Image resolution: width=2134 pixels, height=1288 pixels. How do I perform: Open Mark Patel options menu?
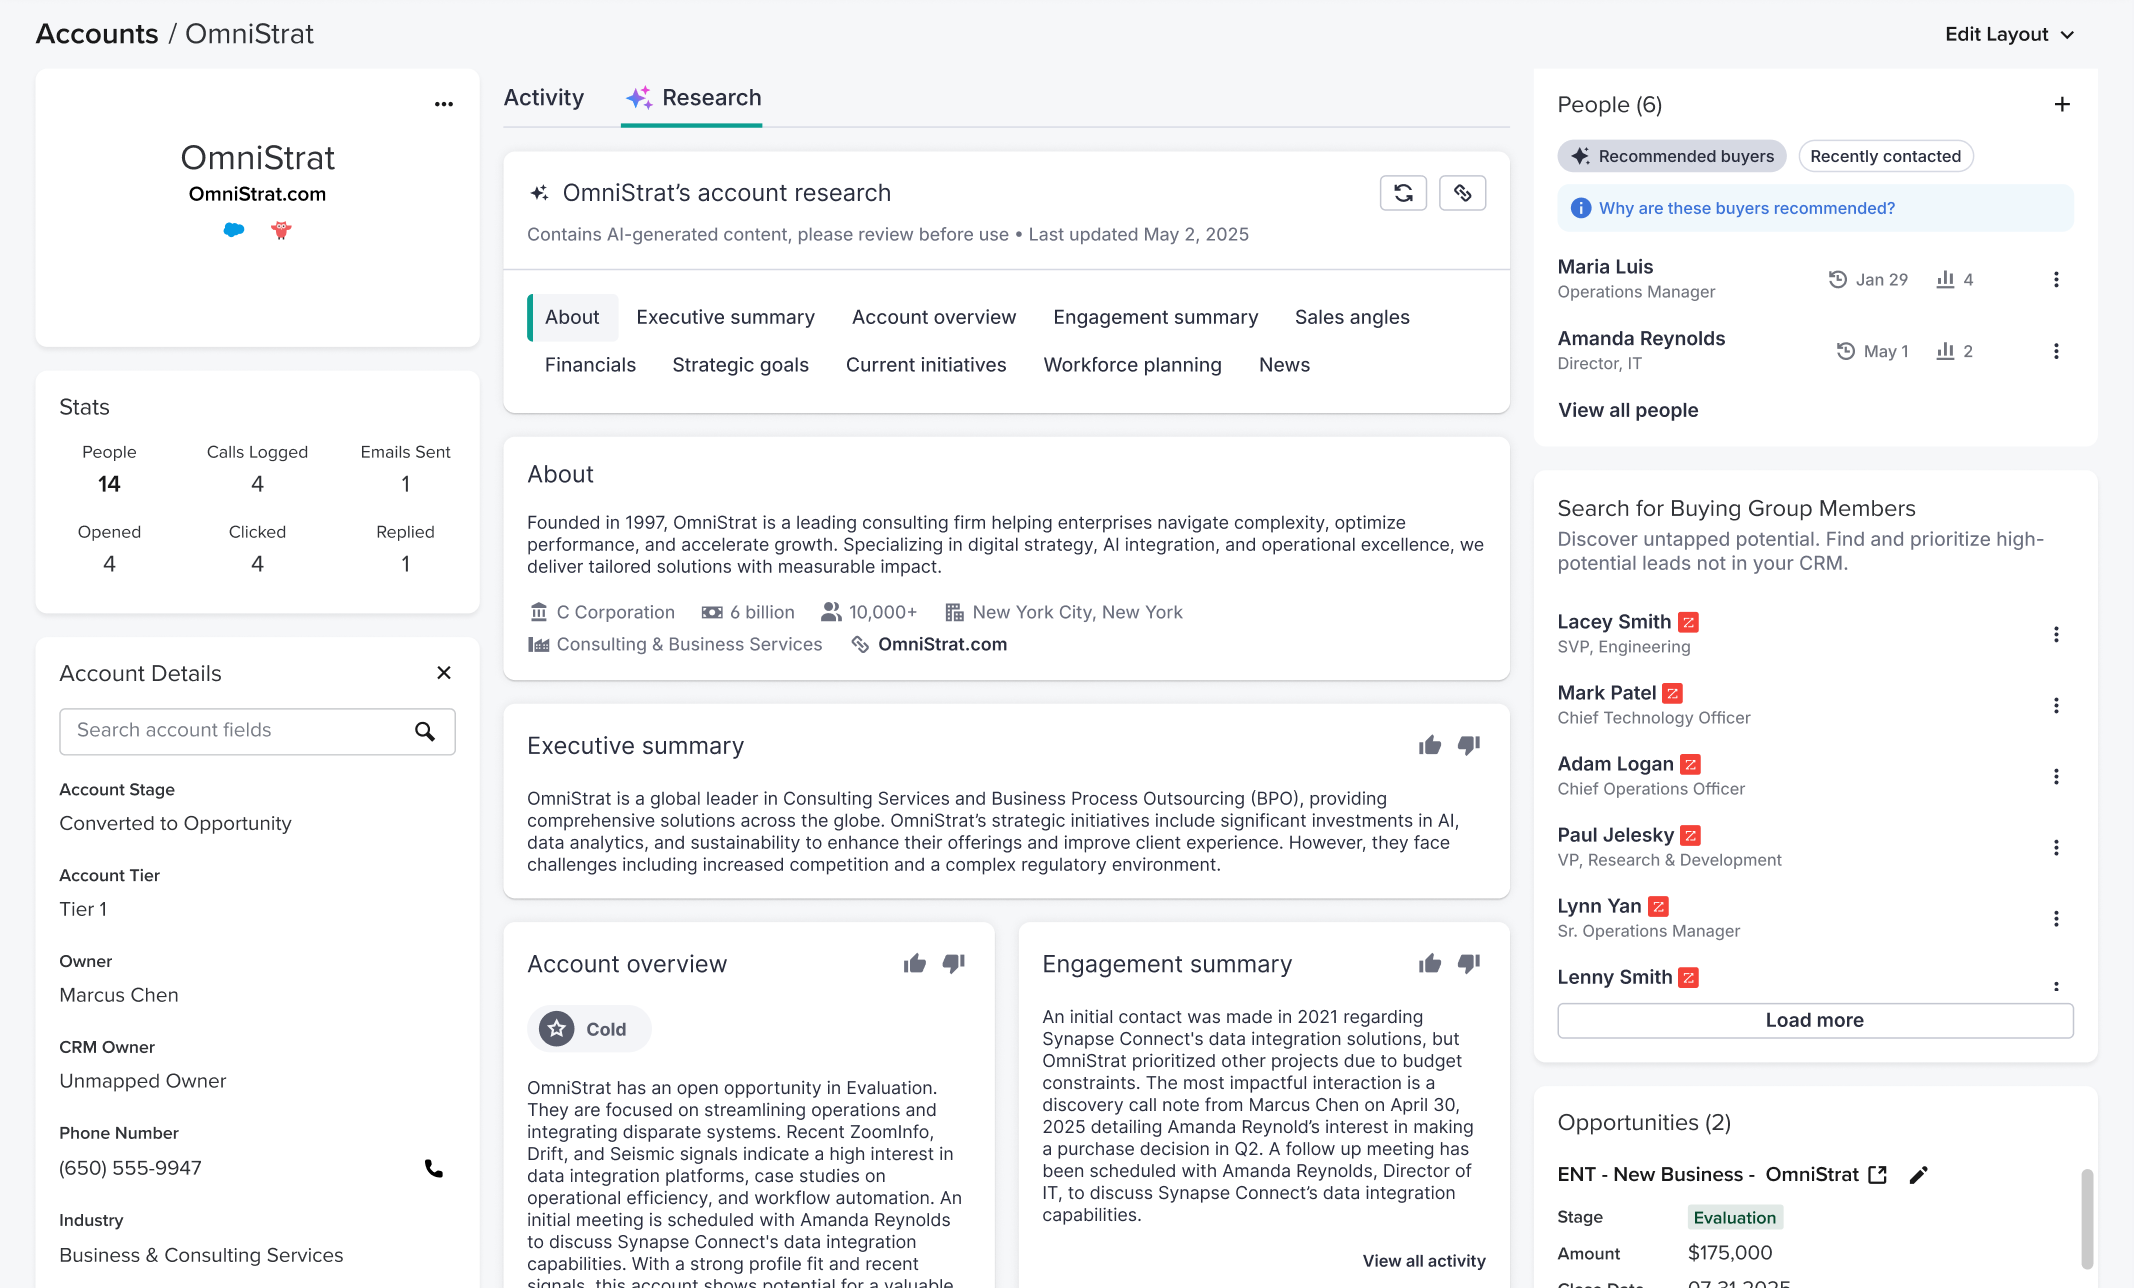point(2056,706)
